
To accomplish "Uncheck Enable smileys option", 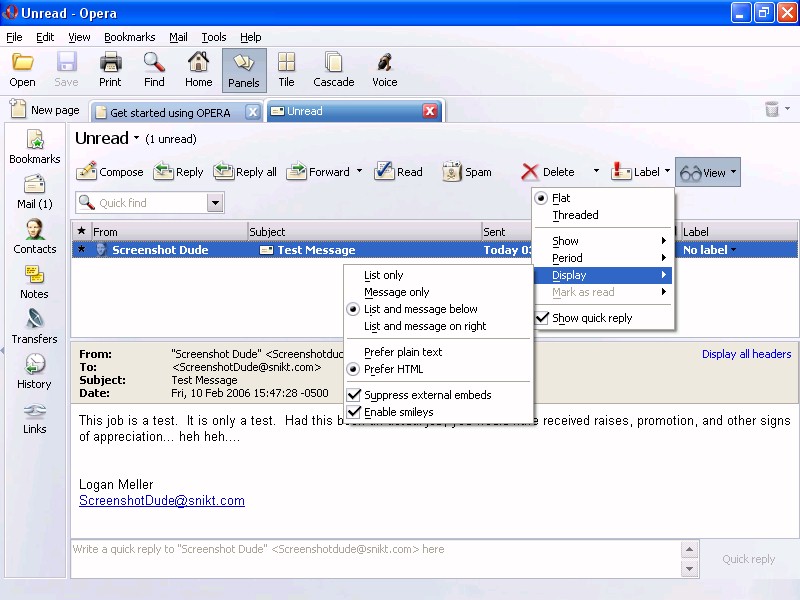I will 354,412.
